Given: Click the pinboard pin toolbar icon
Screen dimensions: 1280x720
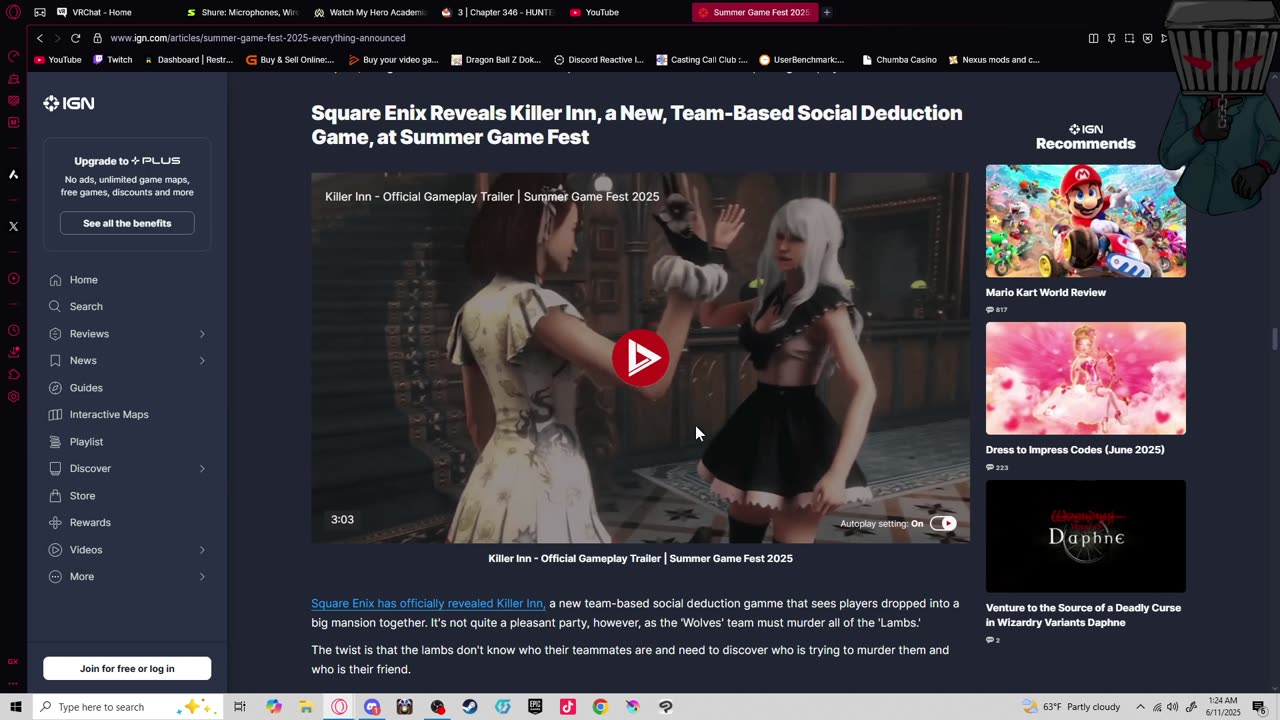Looking at the screenshot, I should (x=1111, y=38).
